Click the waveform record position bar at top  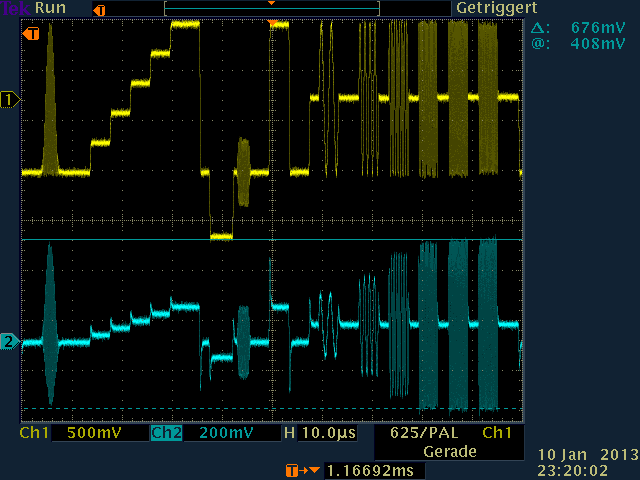click(272, 8)
